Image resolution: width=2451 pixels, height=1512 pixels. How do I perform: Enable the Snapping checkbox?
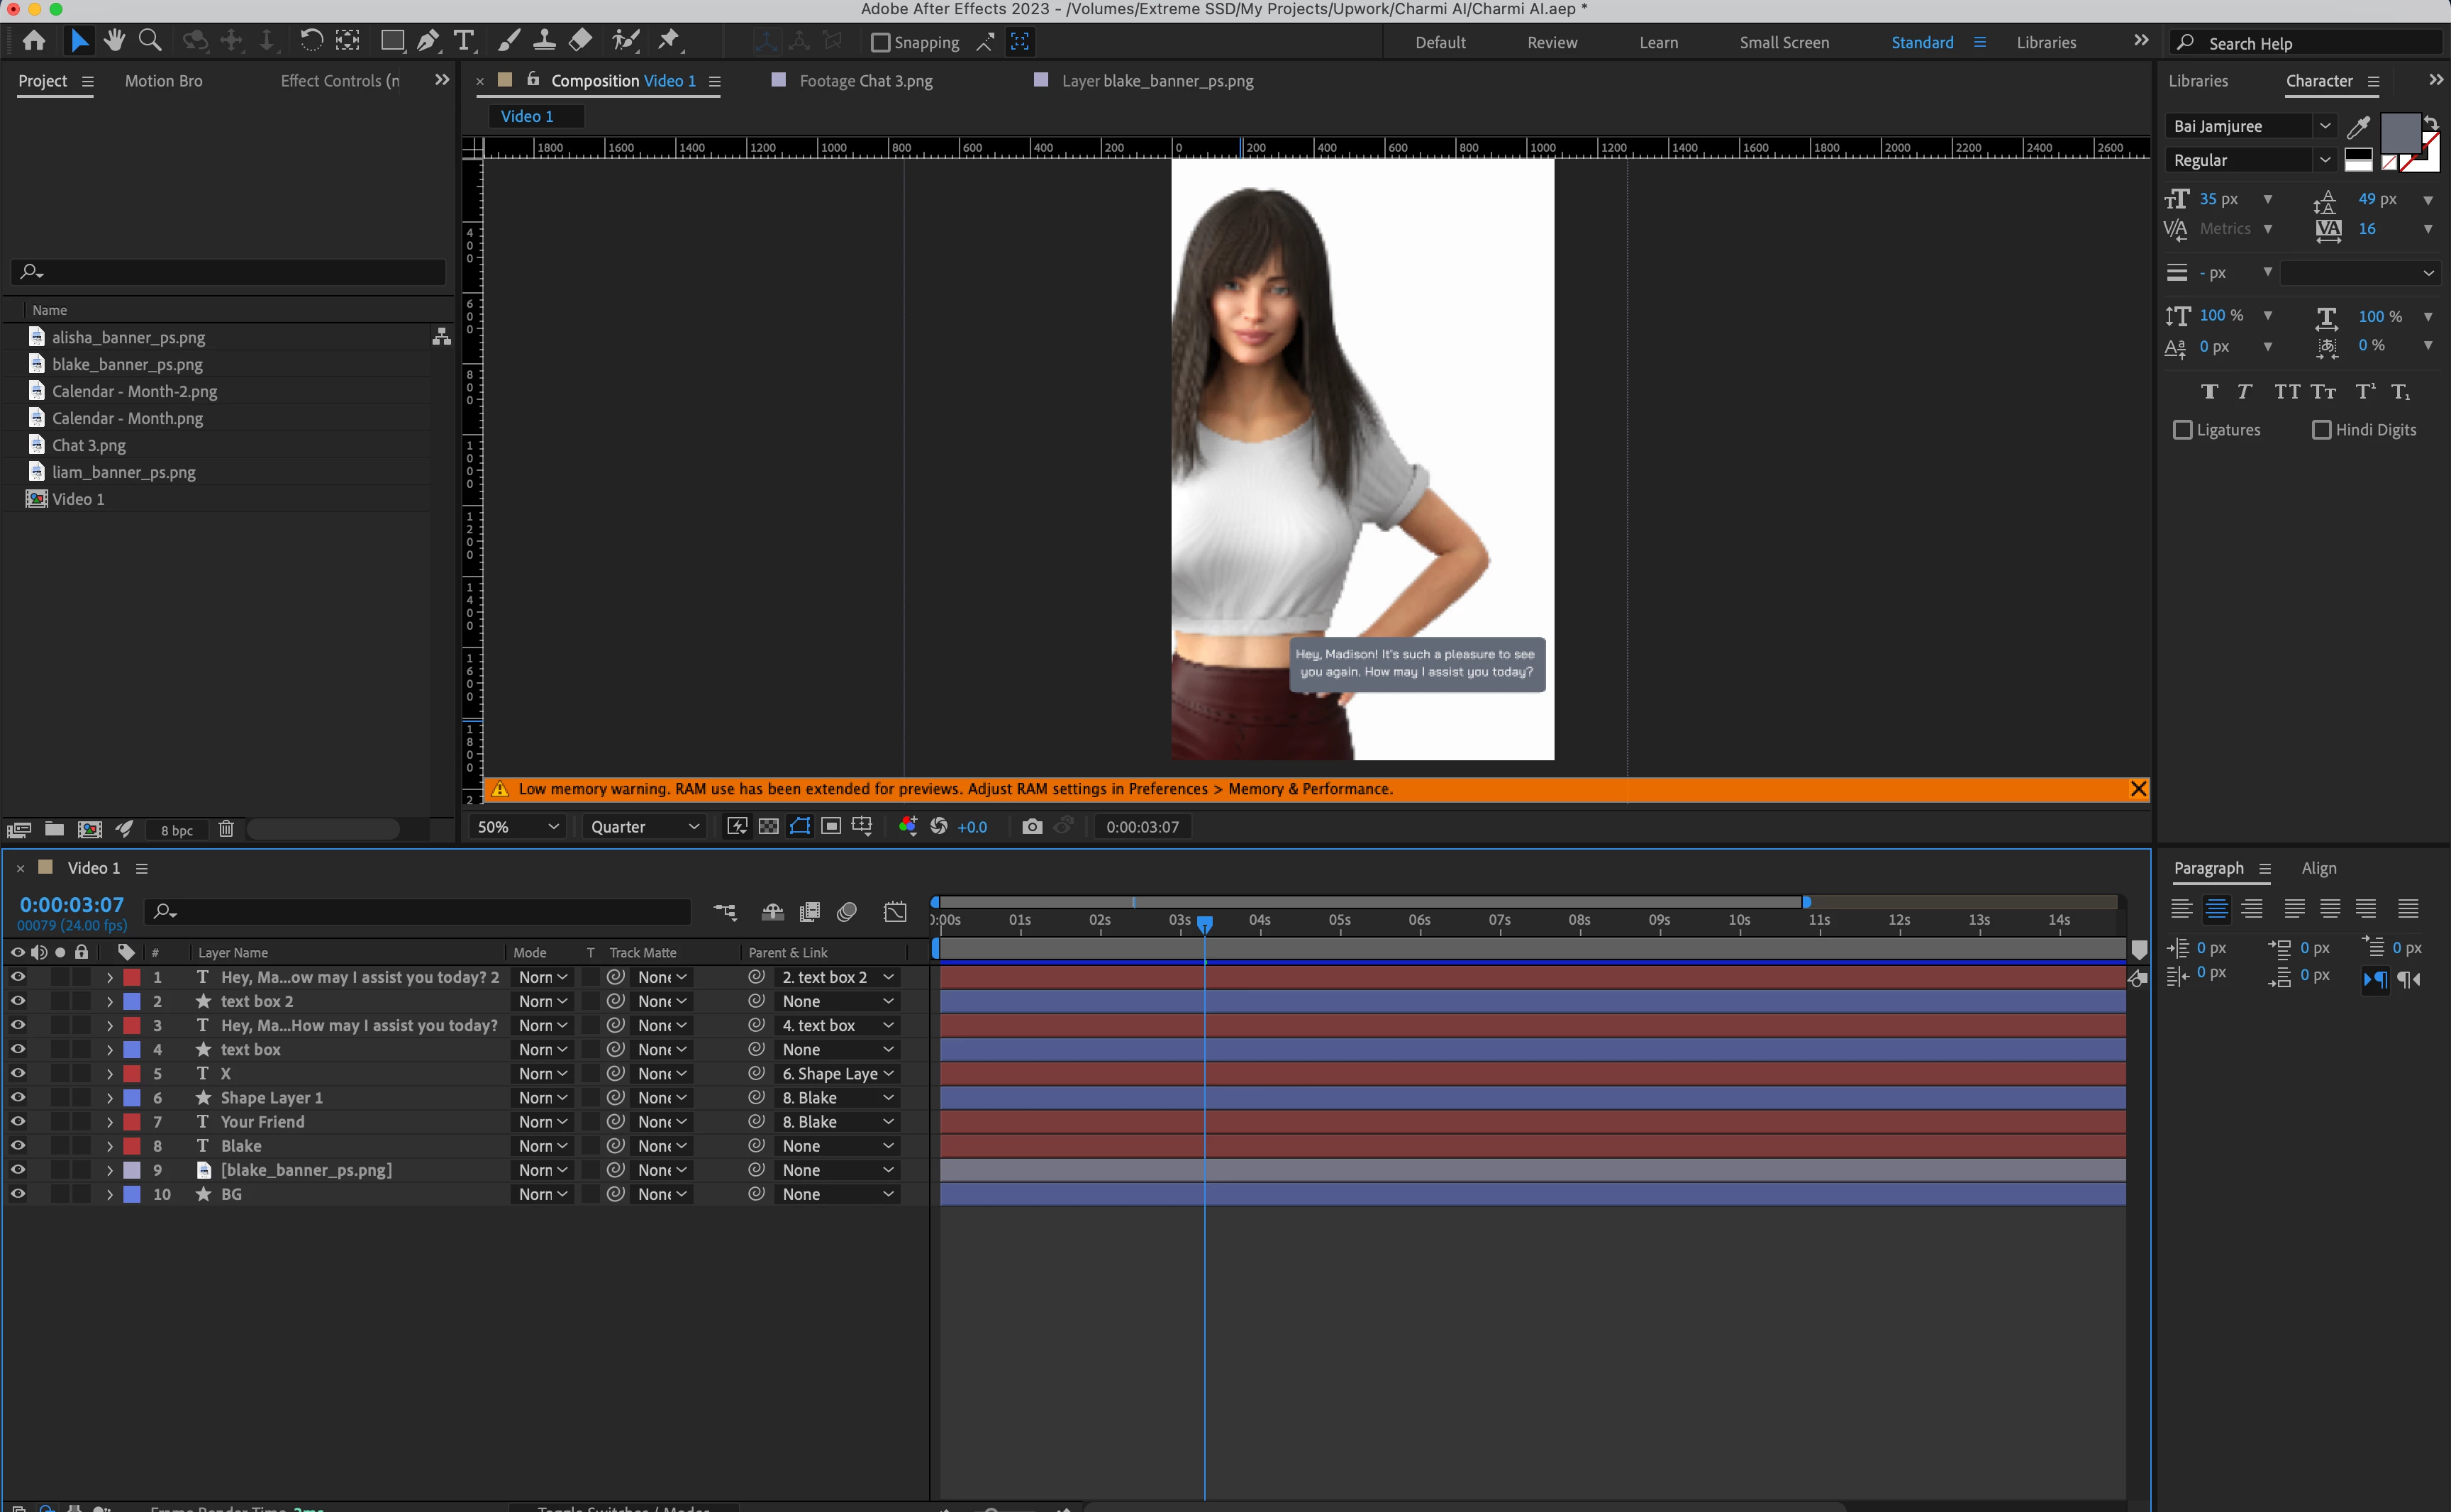coord(880,43)
